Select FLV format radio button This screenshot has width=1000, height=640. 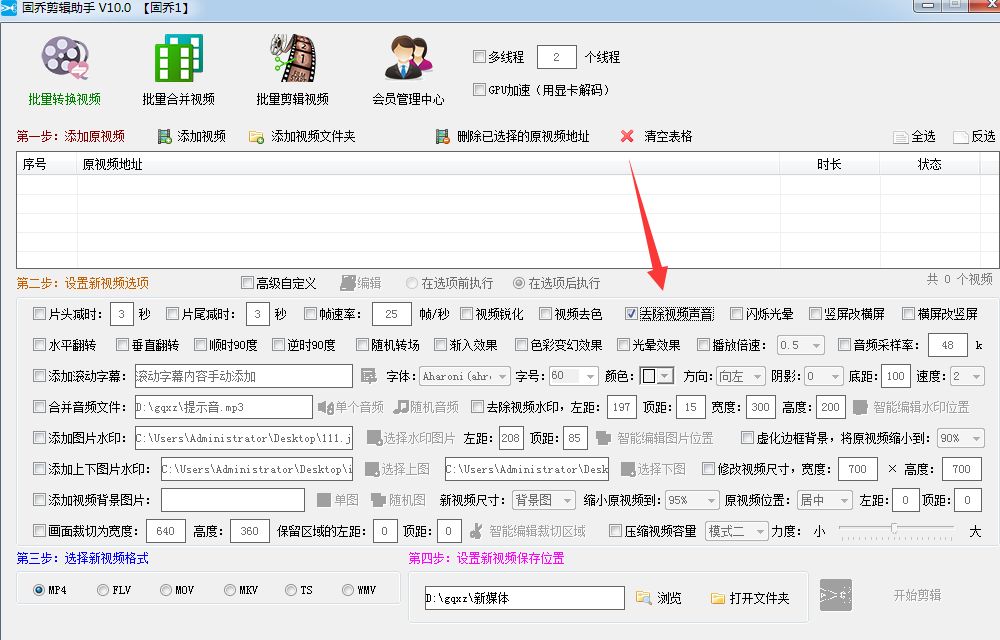(x=103, y=590)
